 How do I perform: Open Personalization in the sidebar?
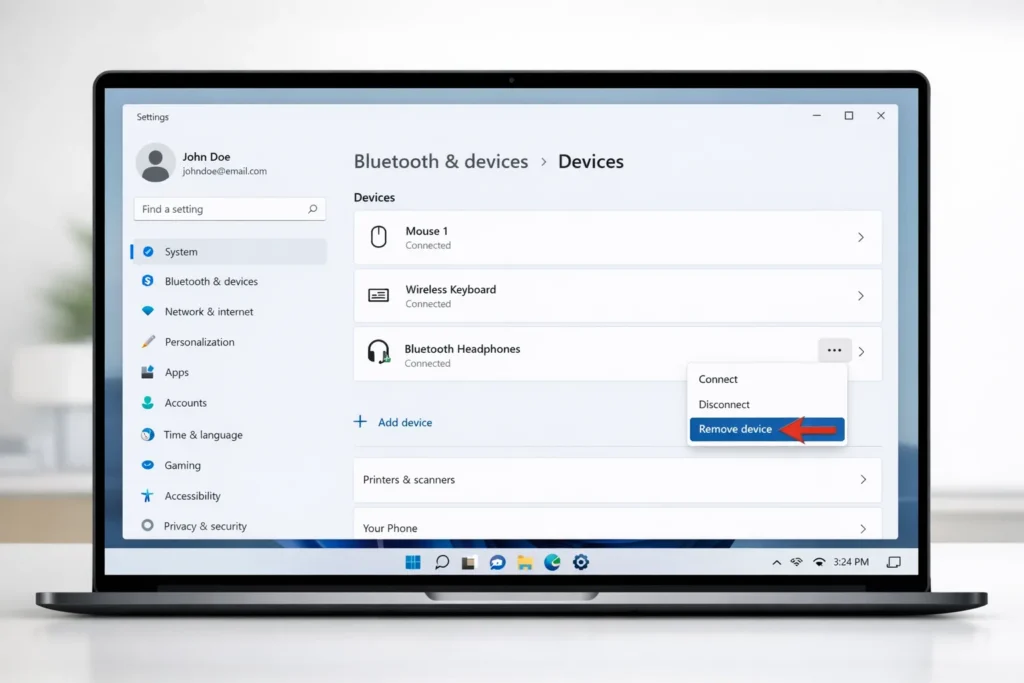point(199,342)
